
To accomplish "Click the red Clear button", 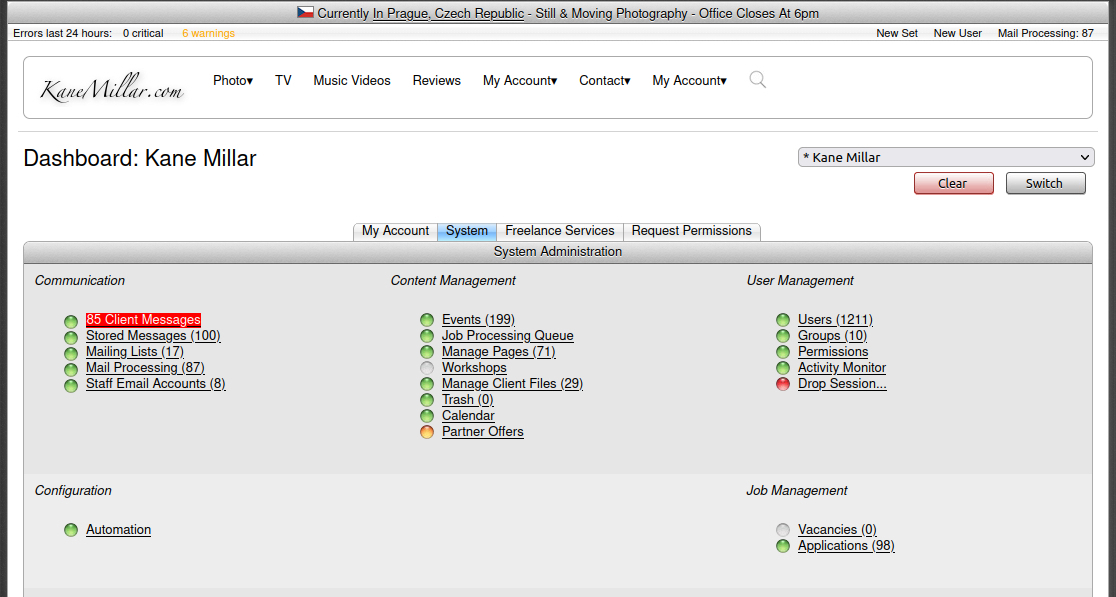I will pyautogui.click(x=954, y=184).
